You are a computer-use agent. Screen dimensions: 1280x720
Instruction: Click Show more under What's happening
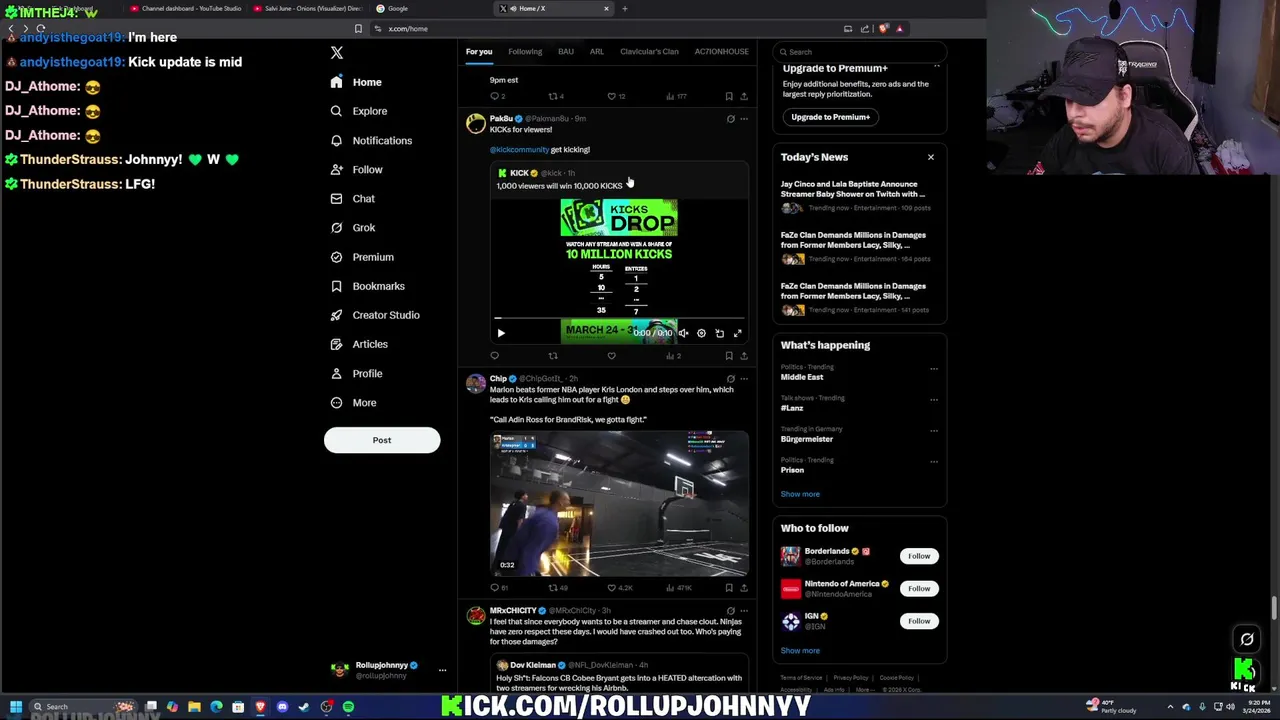[800, 494]
